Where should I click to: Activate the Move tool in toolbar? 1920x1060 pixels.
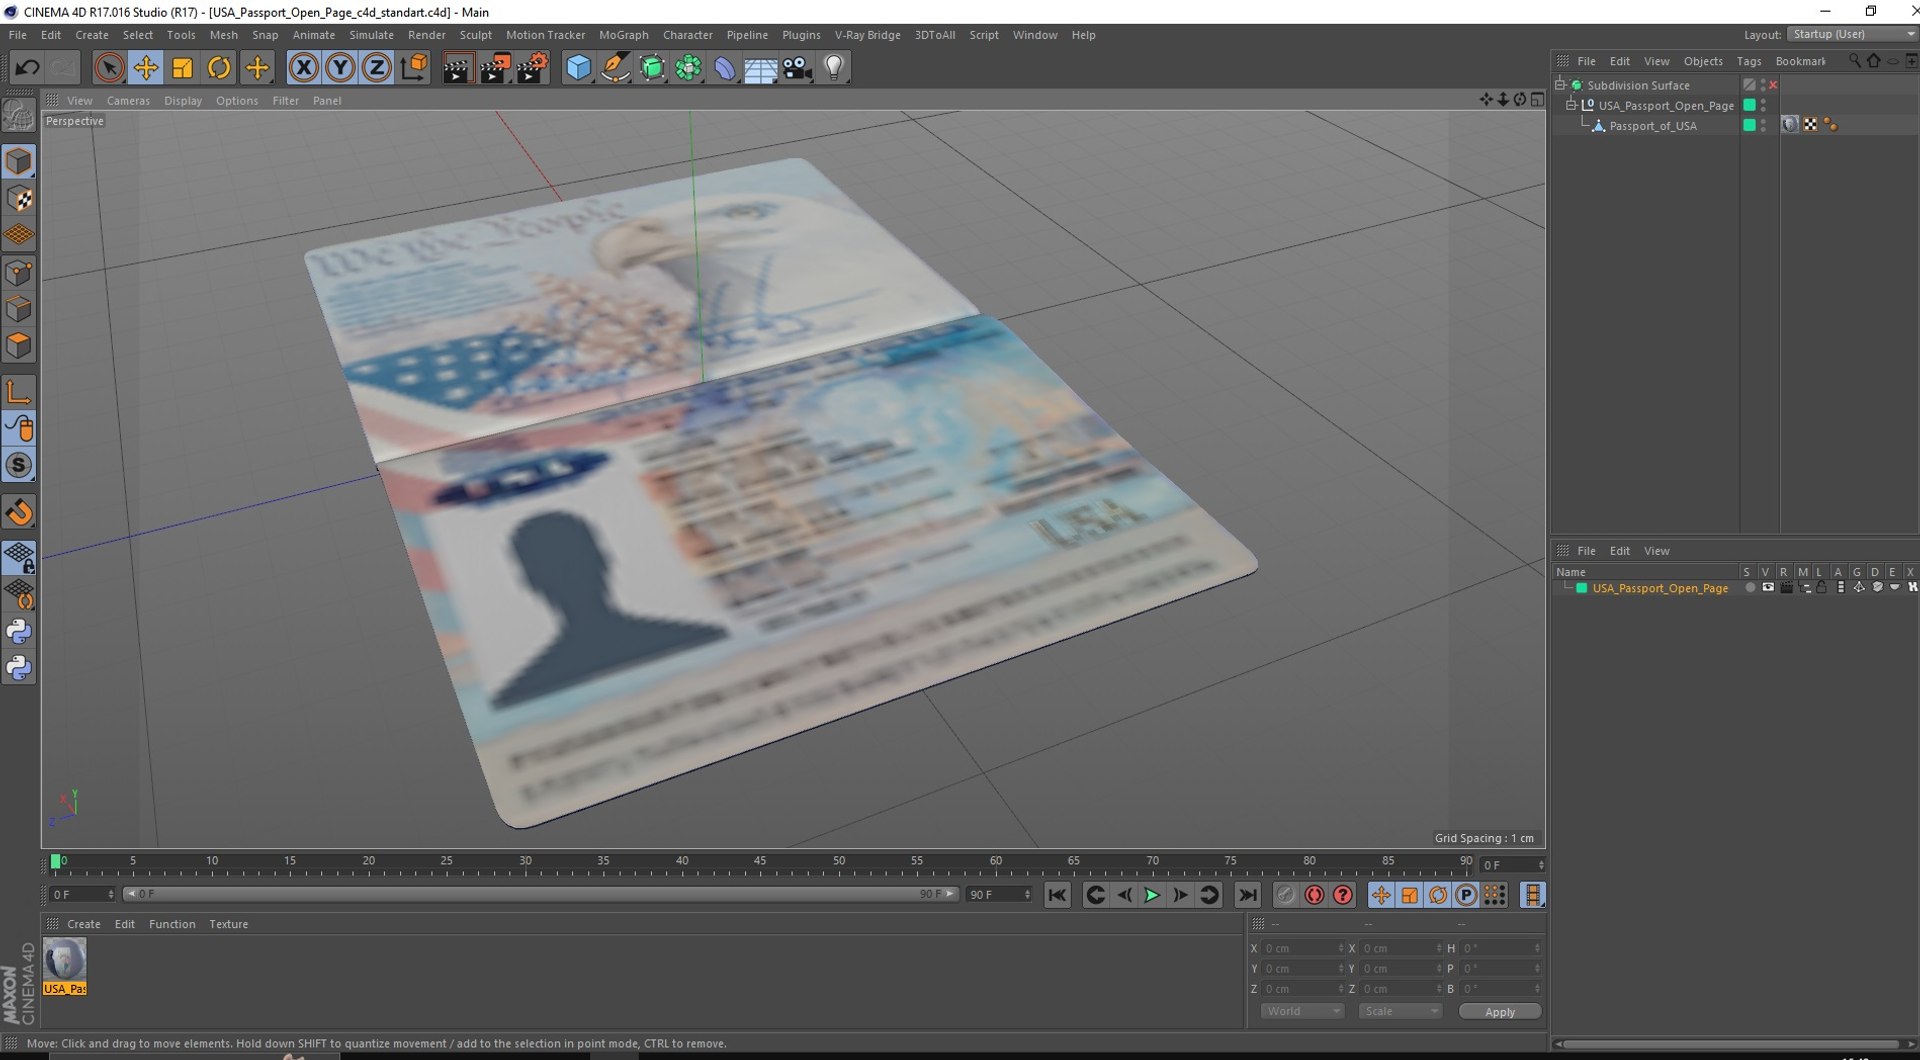pos(146,68)
